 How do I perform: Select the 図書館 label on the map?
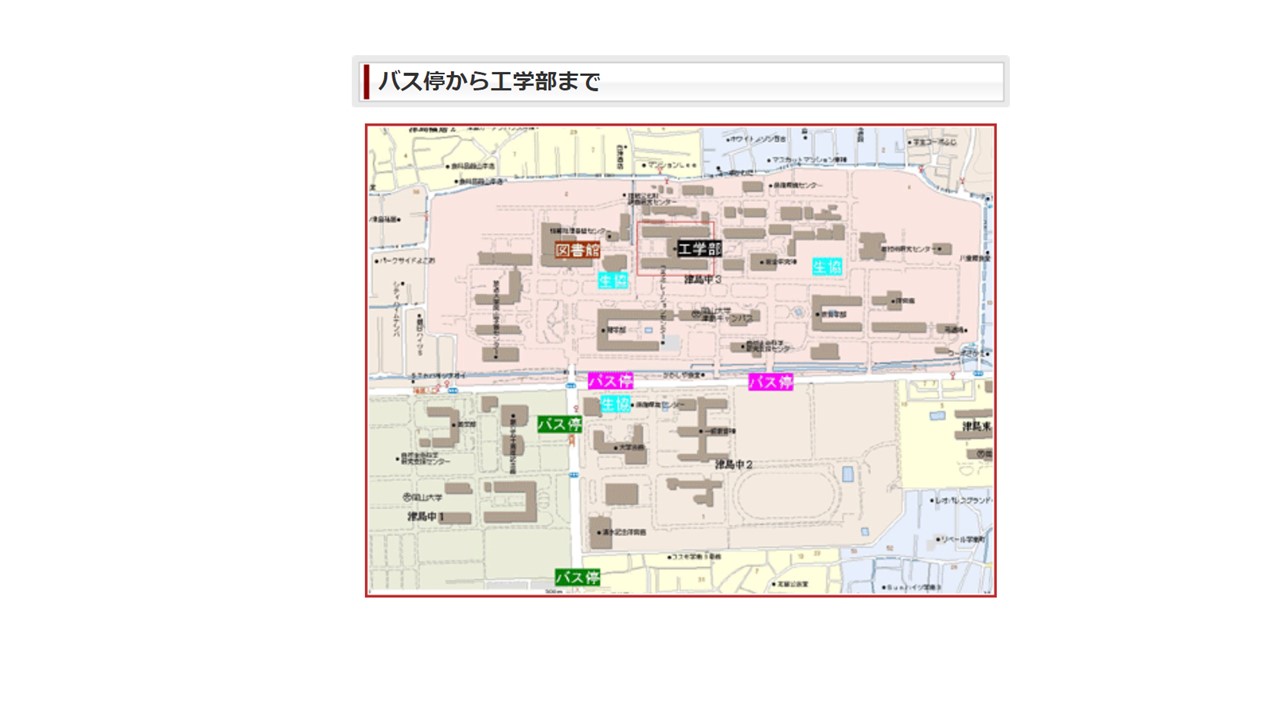(578, 250)
